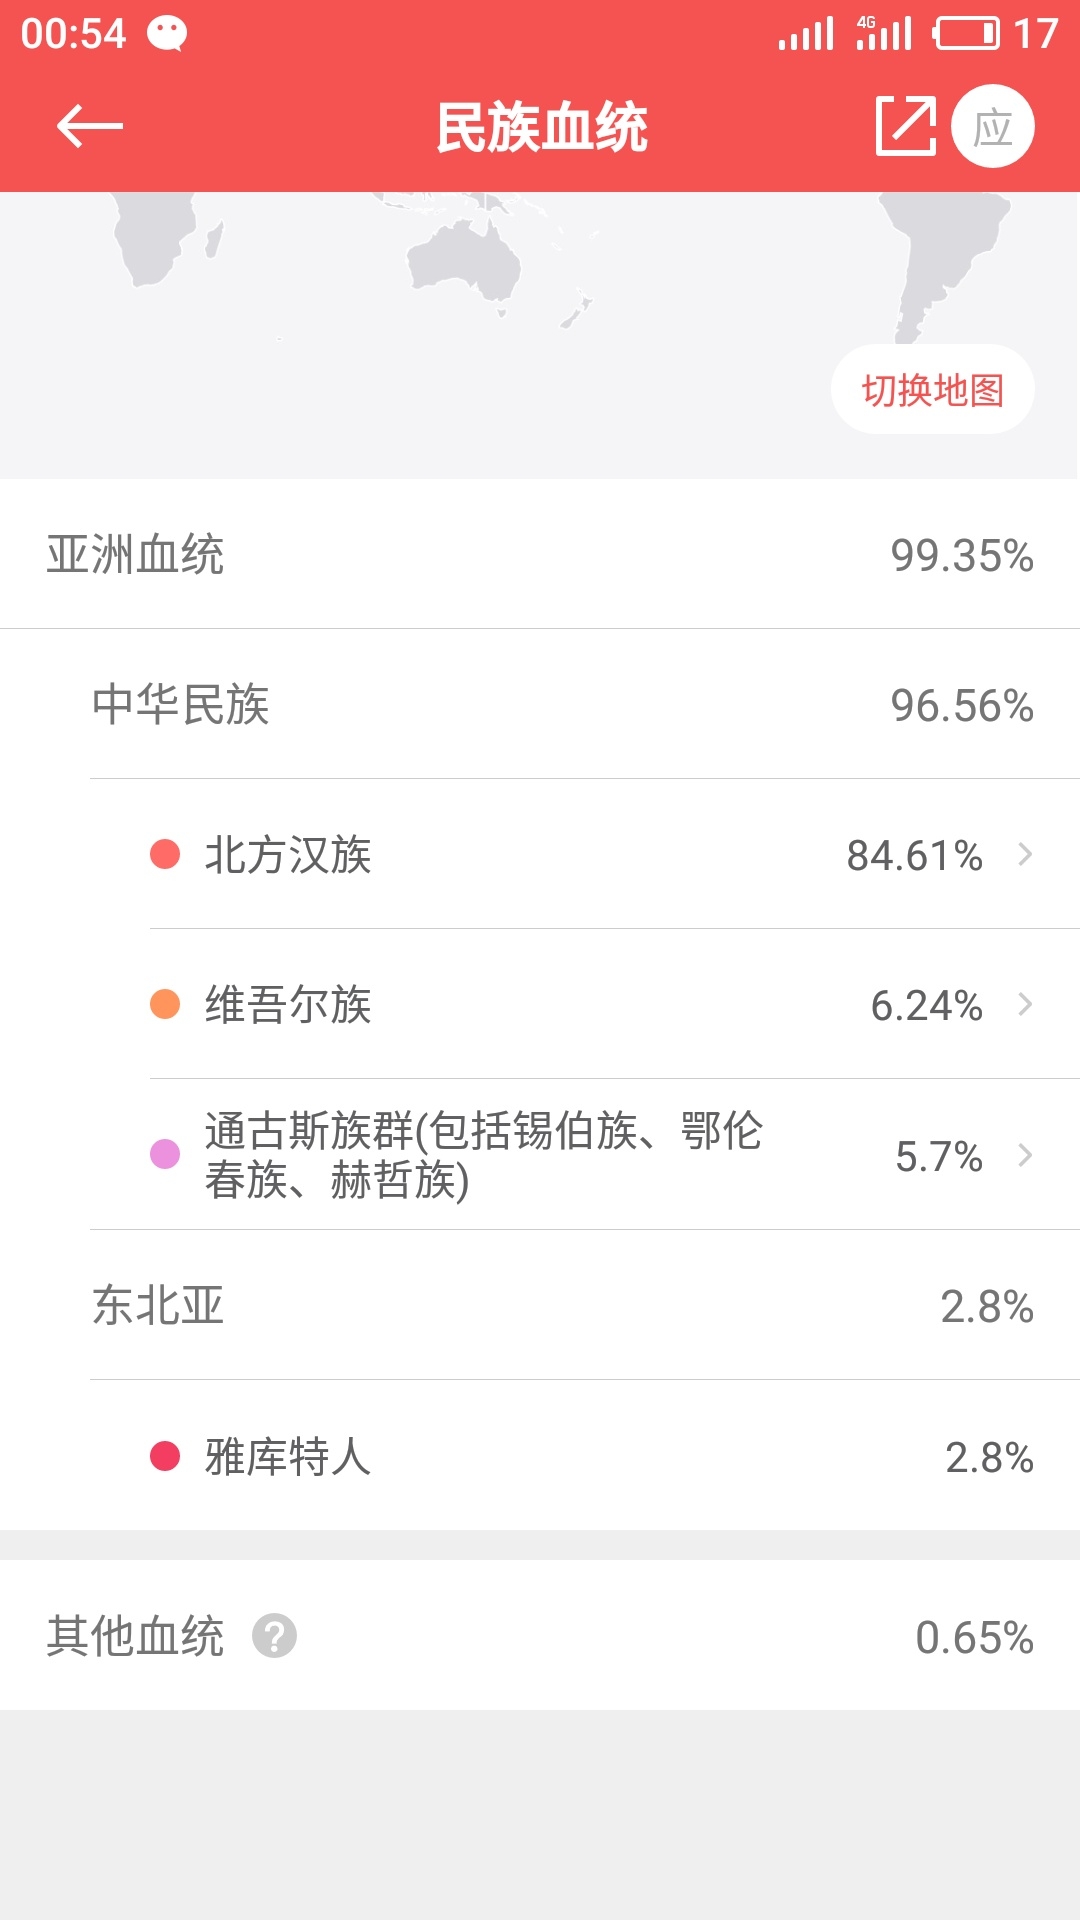Click the pink dot beside 通古斯族群
The height and width of the screenshot is (1920, 1080).
tap(165, 1154)
